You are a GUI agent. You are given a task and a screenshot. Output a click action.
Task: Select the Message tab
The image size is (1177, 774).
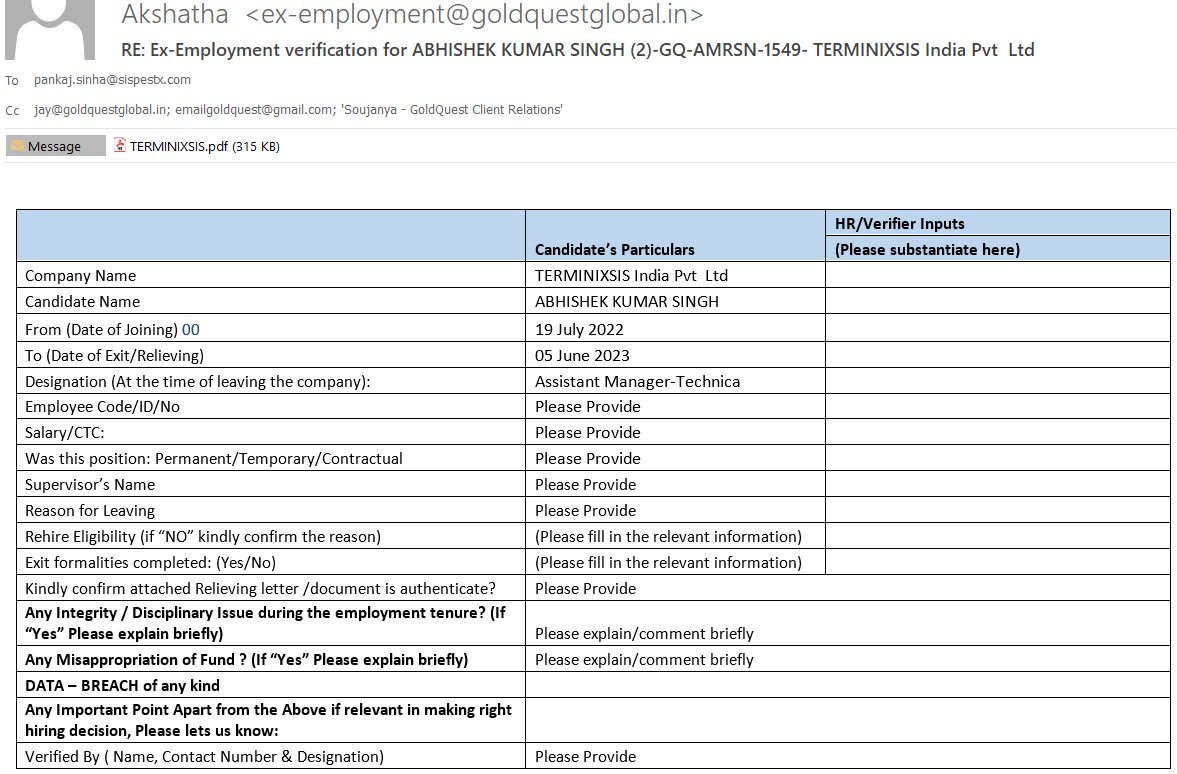pyautogui.click(x=55, y=146)
